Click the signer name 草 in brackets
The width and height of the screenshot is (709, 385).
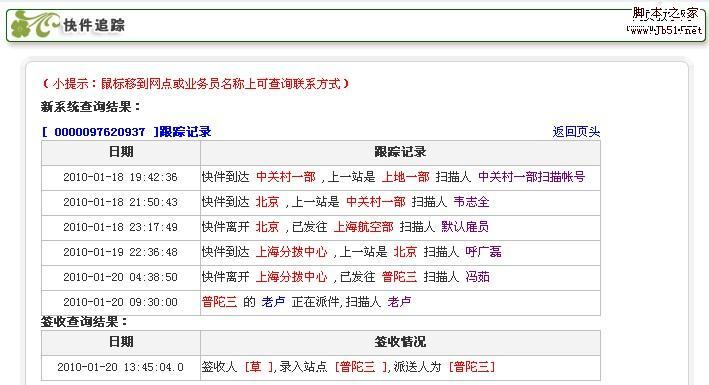tap(256, 366)
